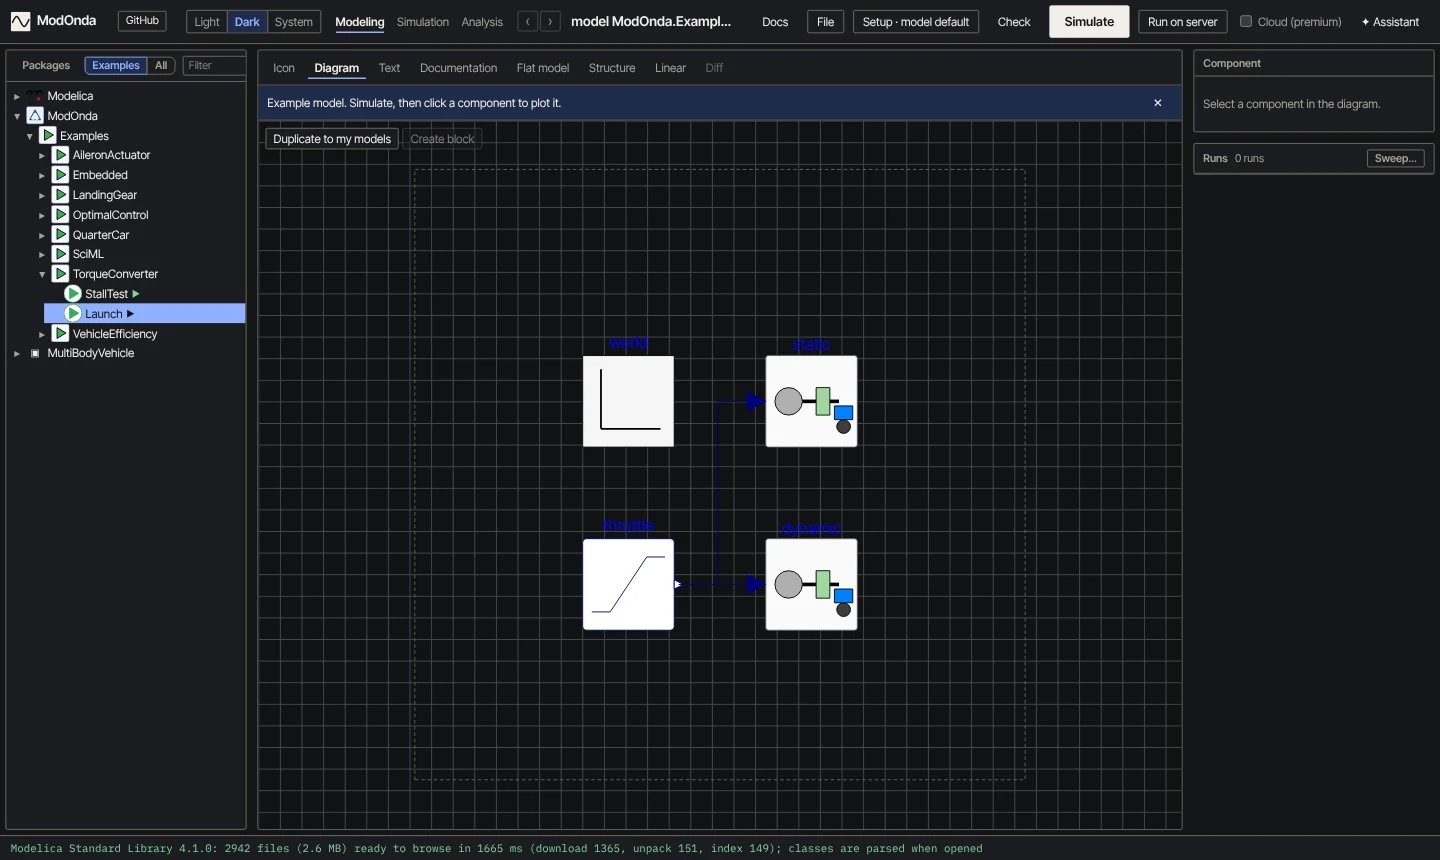Select the dynamic torque converter component
This screenshot has height=860, width=1440.
pos(811,584)
